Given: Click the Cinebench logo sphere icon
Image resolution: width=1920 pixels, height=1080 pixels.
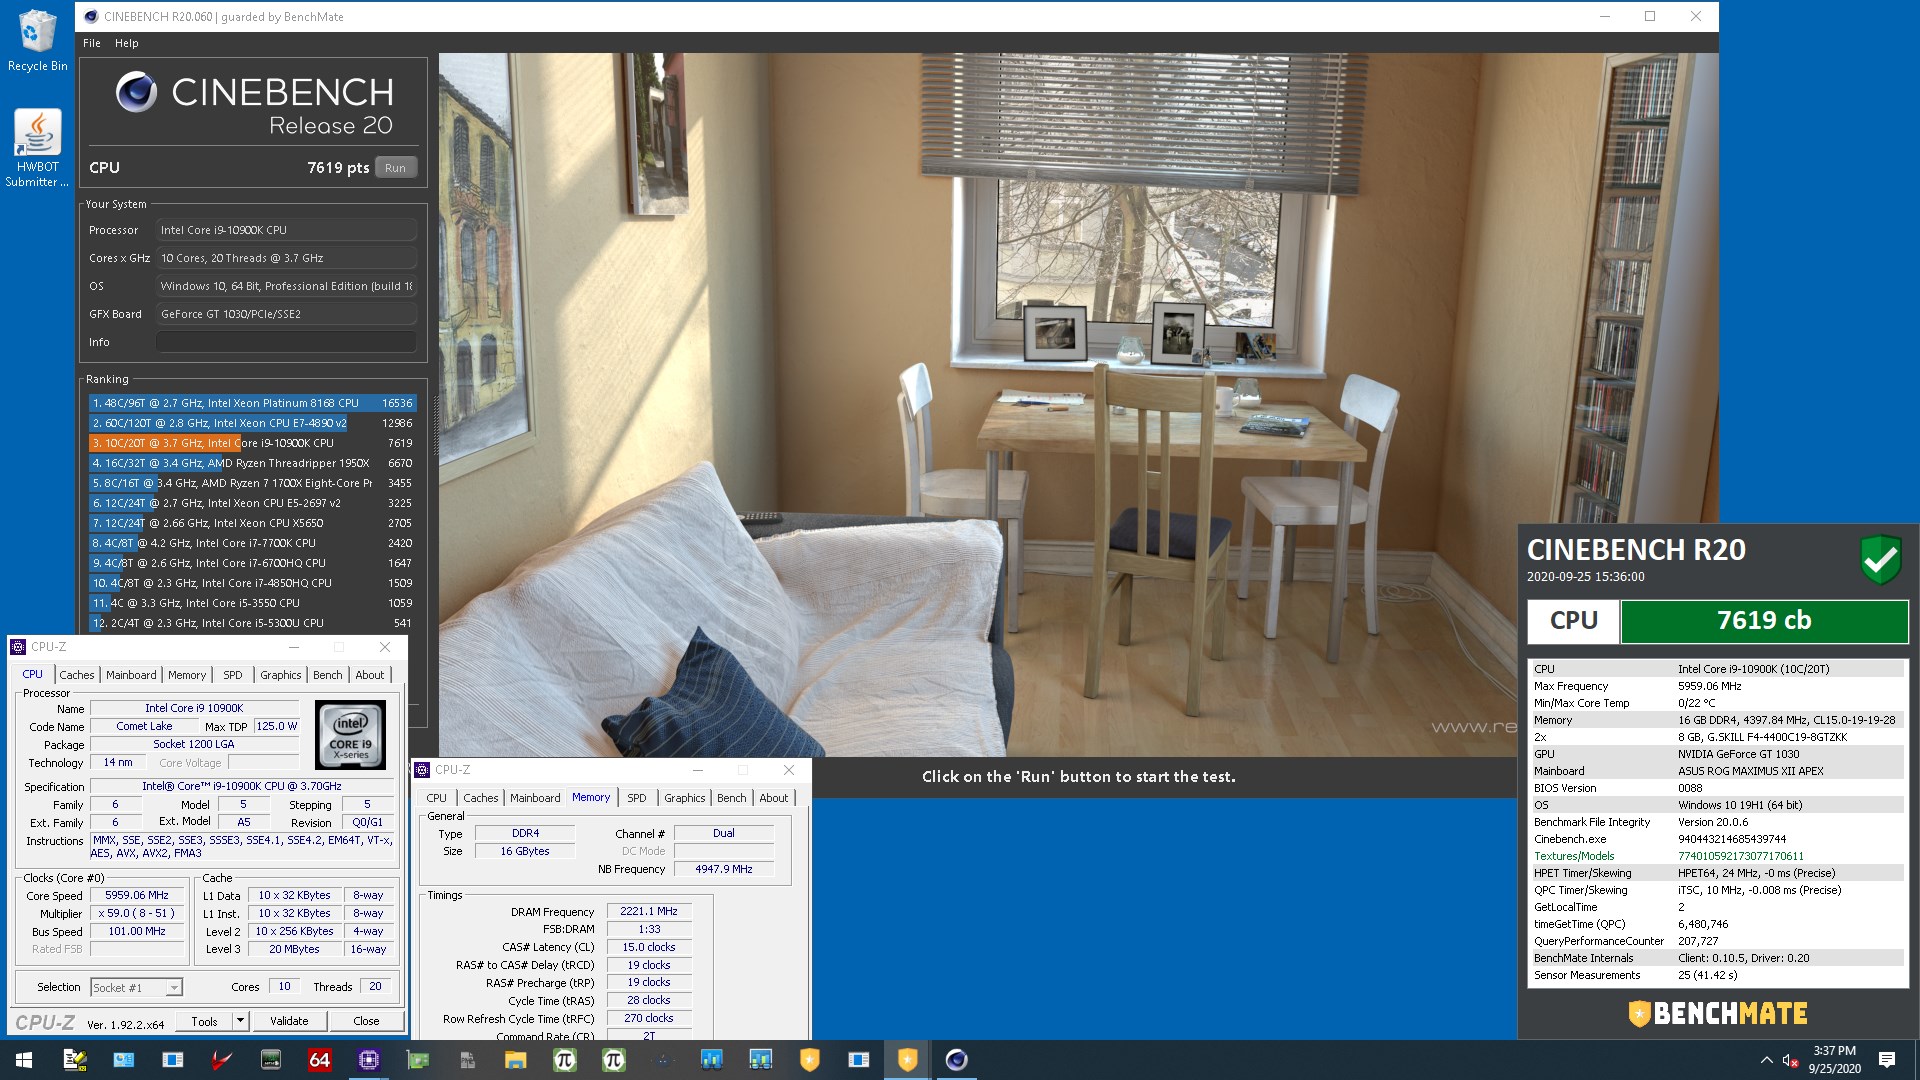Looking at the screenshot, I should (136, 92).
